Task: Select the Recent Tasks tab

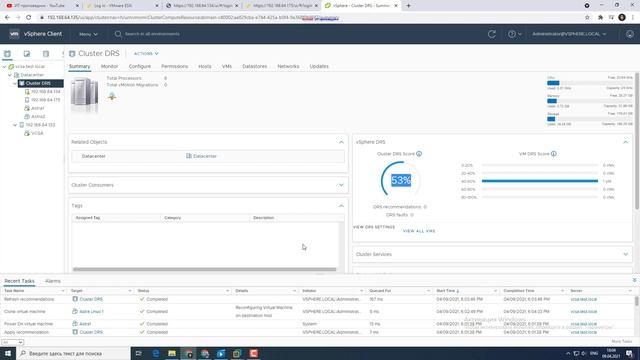Action: (x=19, y=281)
